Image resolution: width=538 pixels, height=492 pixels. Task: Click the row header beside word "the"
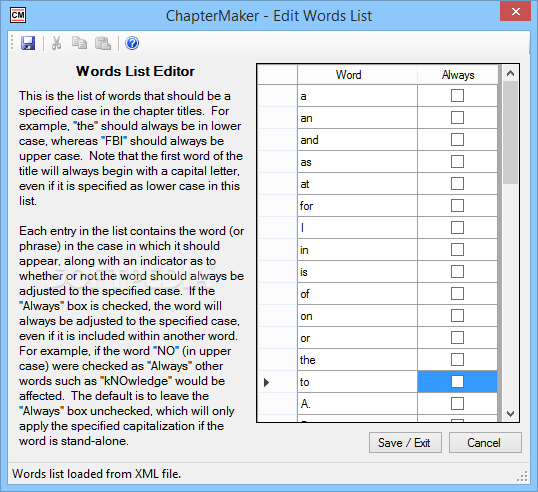[277, 359]
